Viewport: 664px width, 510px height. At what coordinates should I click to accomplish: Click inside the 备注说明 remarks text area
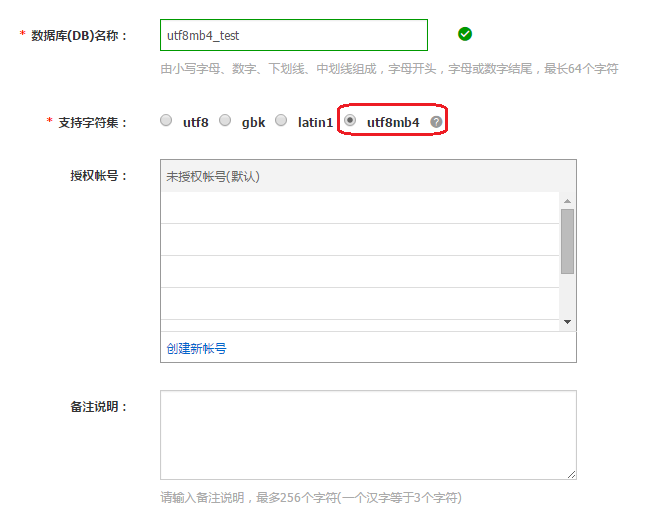367,435
